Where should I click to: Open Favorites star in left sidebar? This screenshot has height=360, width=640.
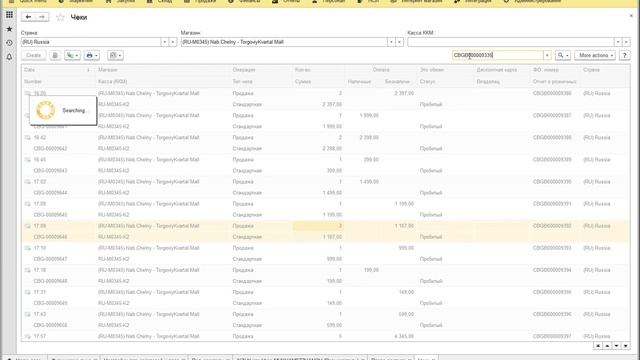pos(9,29)
